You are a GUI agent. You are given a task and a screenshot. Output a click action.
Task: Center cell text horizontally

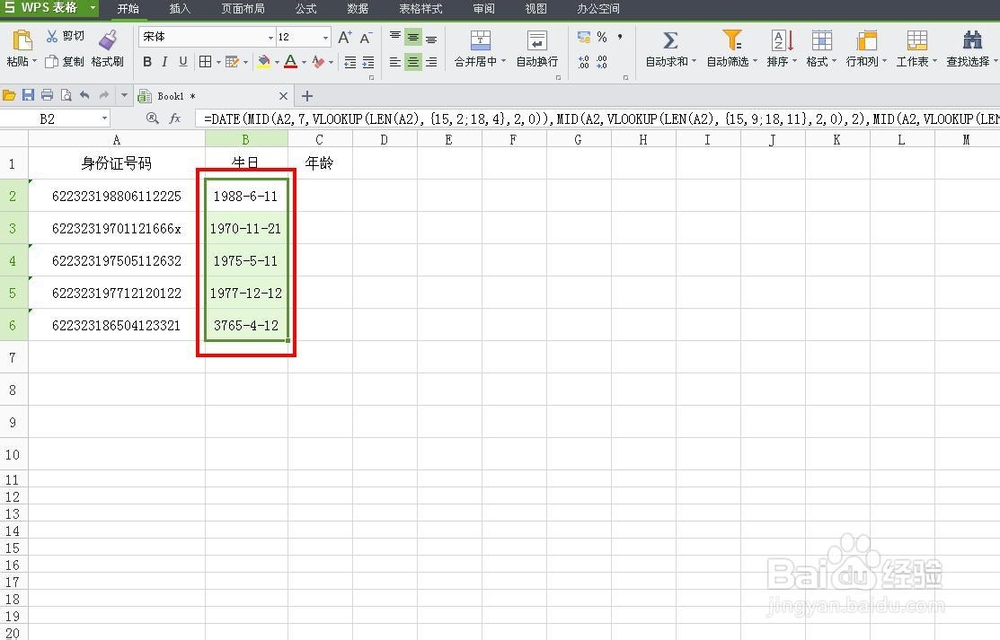[413, 62]
